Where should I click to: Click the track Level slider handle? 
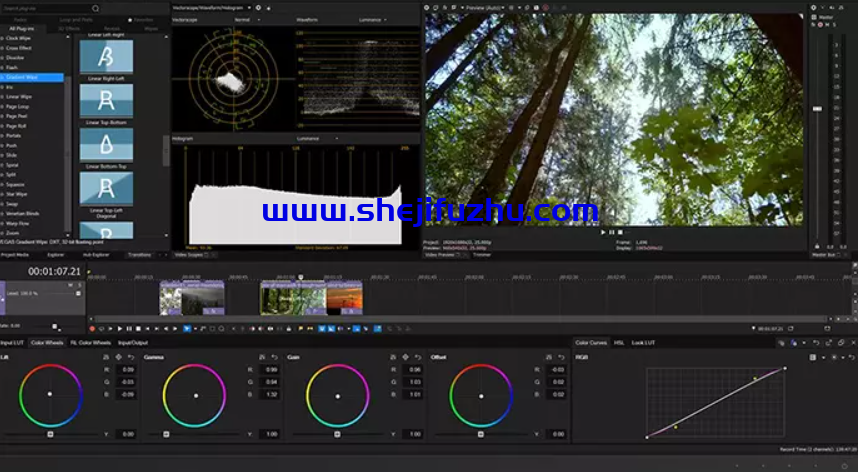pos(78,294)
